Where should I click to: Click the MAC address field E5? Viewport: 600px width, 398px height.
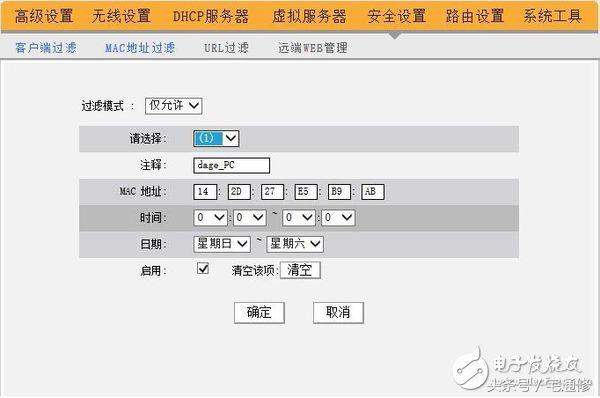[x=306, y=192]
